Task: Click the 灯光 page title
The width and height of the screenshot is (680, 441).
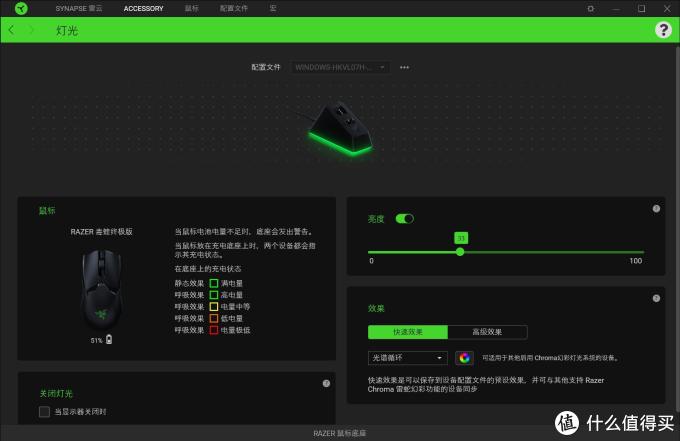Action: [x=67, y=30]
